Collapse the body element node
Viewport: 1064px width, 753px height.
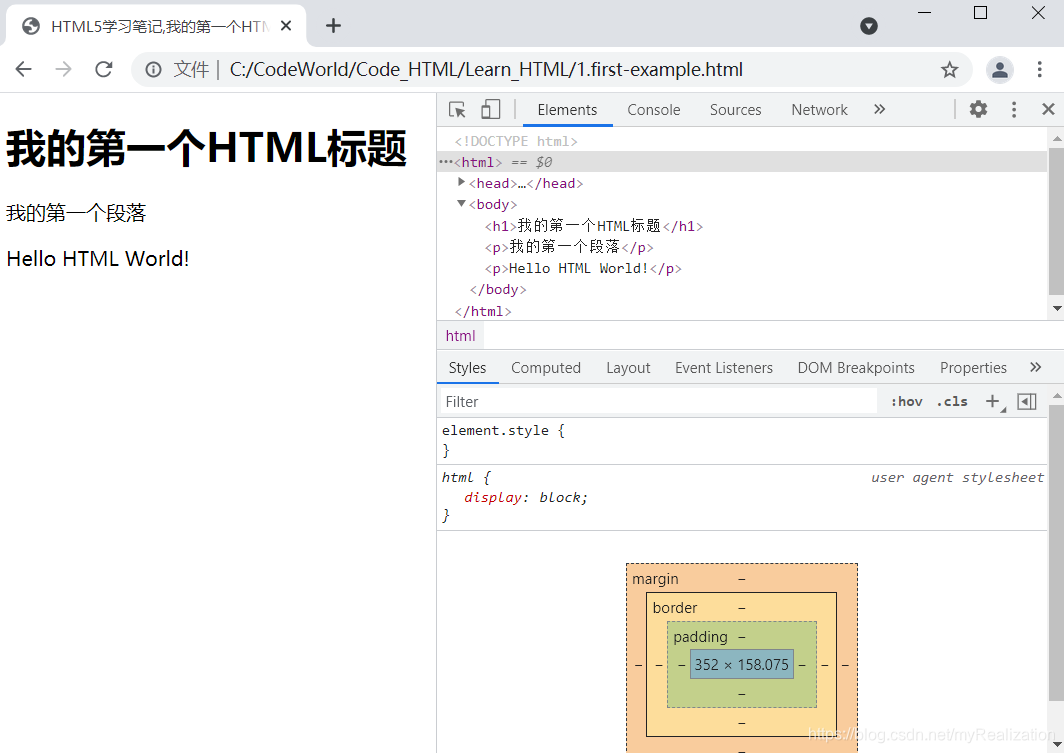coord(461,203)
